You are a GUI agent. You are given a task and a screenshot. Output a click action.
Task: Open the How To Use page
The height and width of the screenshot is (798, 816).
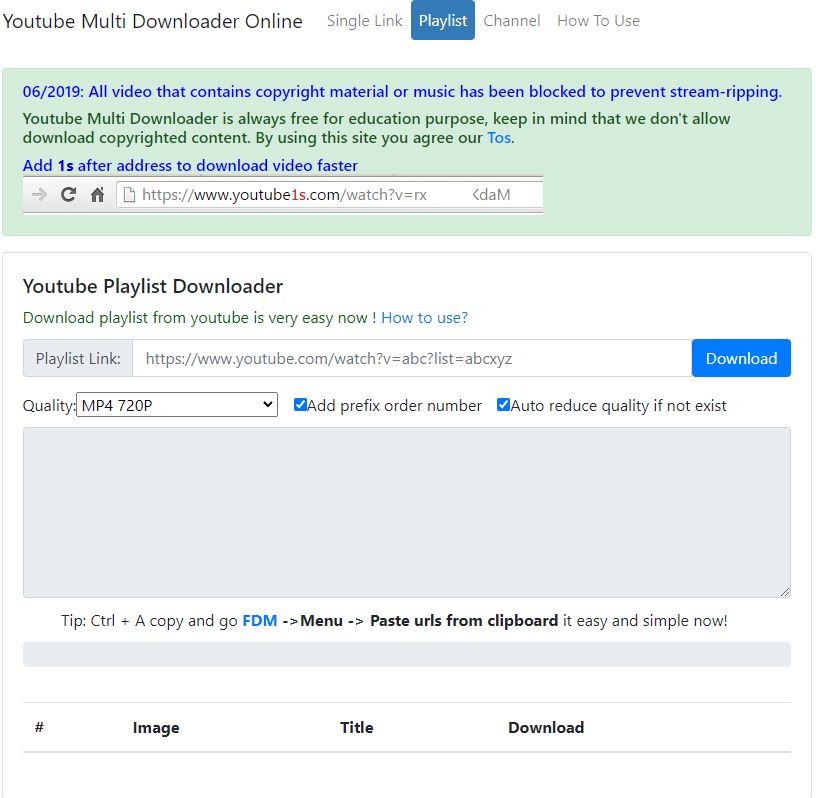[x=598, y=21]
